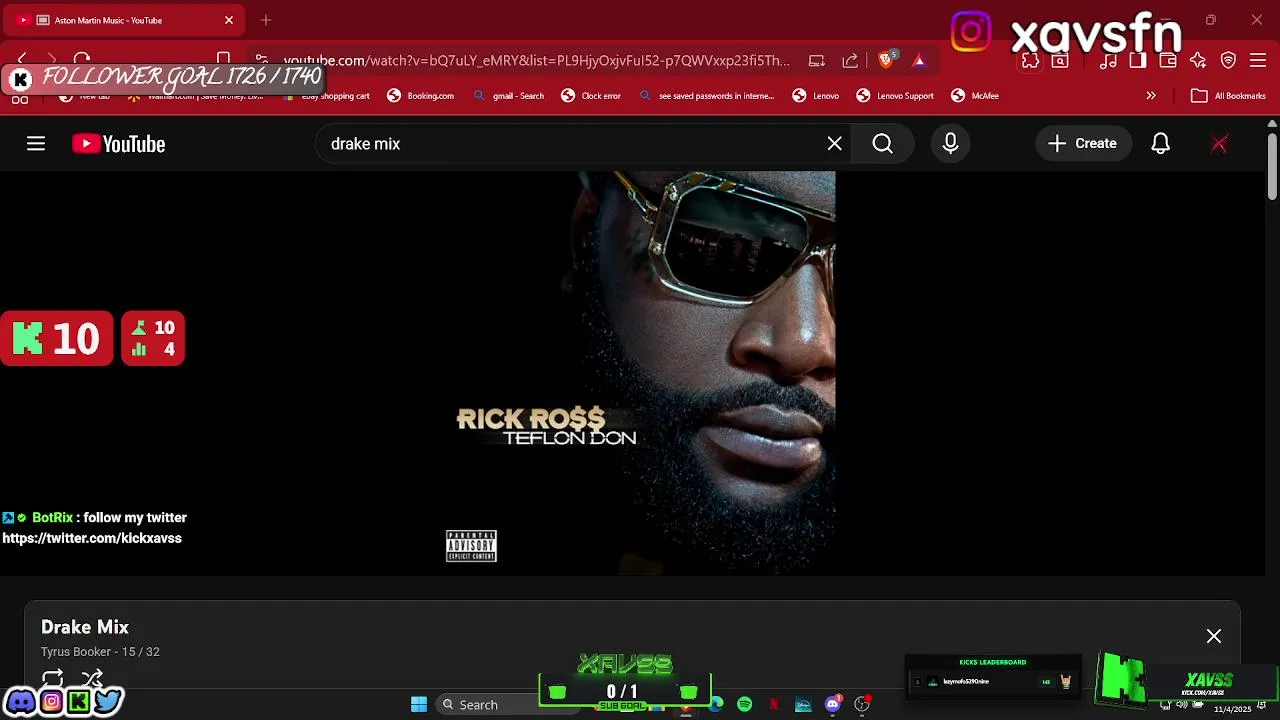Open the browser main menu
Image resolution: width=1280 pixels, height=720 pixels.
[x=1259, y=61]
